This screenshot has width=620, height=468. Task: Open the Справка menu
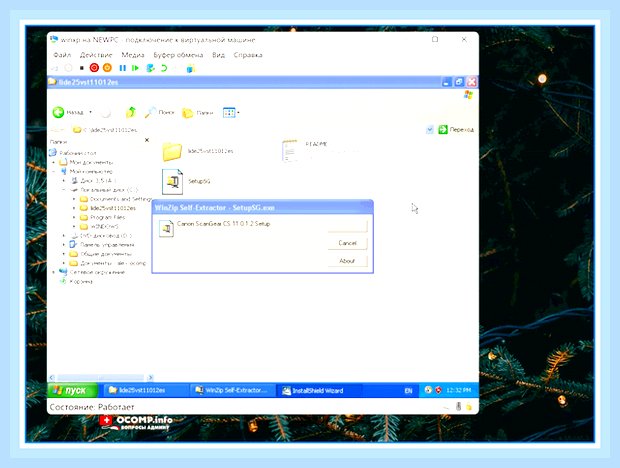[x=248, y=55]
